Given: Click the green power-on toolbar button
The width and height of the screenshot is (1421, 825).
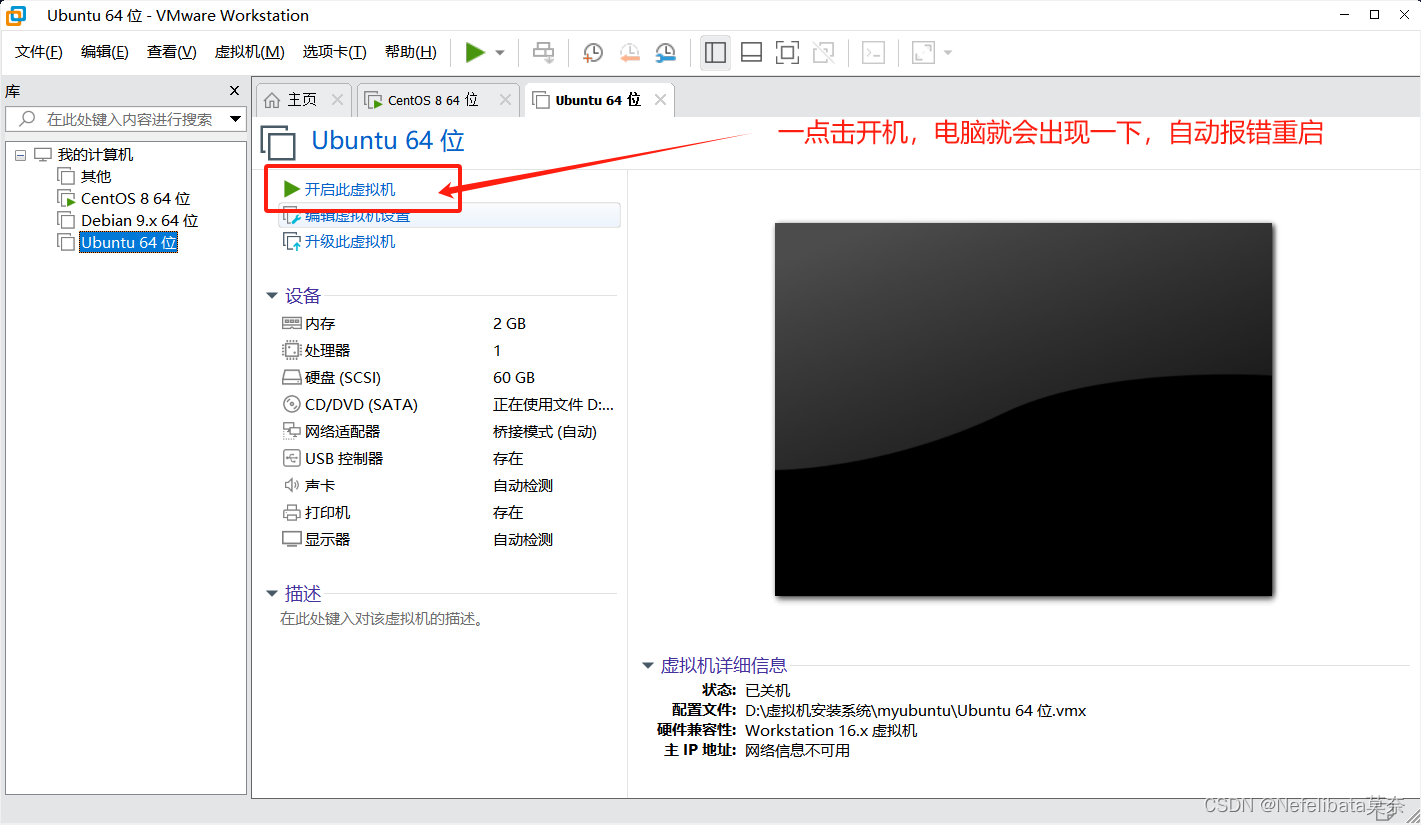Looking at the screenshot, I should click(x=475, y=53).
